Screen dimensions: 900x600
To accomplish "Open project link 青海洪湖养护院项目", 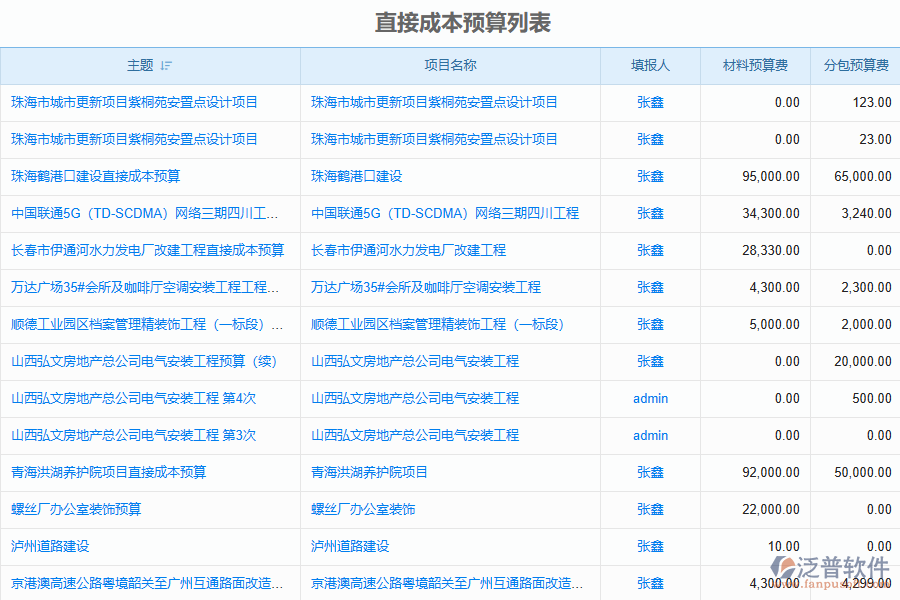I will click(370, 473).
